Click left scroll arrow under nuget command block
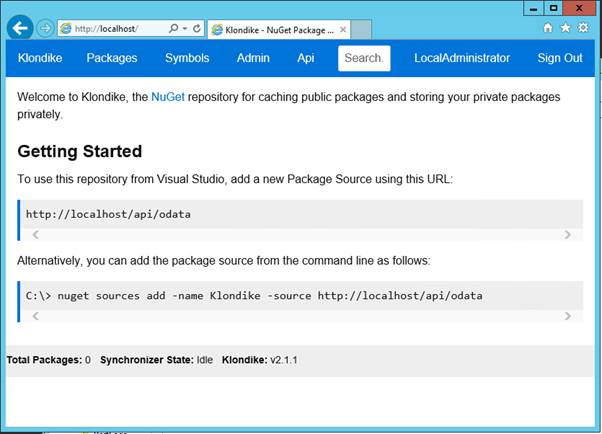This screenshot has height=434, width=602. [x=35, y=316]
